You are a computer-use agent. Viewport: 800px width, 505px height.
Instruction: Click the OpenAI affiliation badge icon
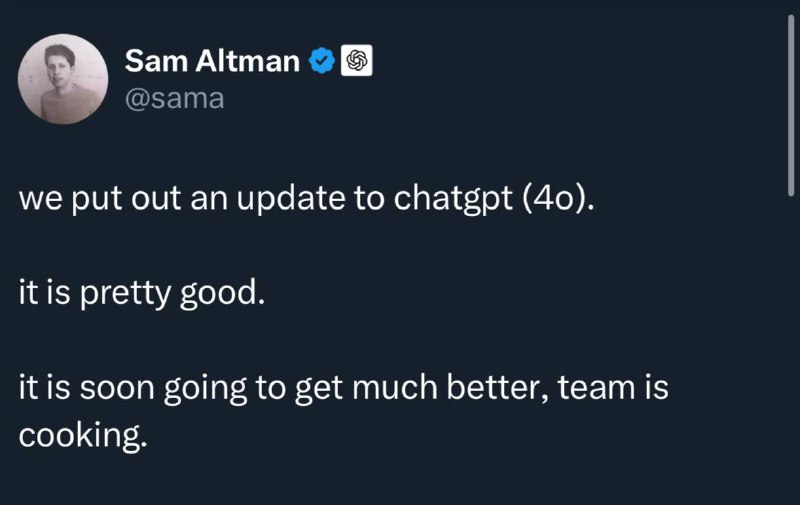(356, 60)
